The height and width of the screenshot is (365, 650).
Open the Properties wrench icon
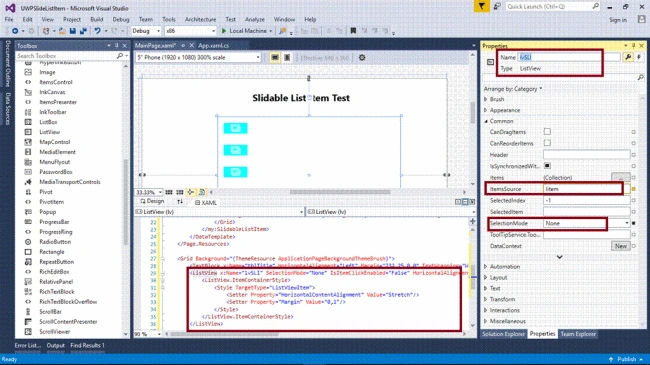coord(628,57)
